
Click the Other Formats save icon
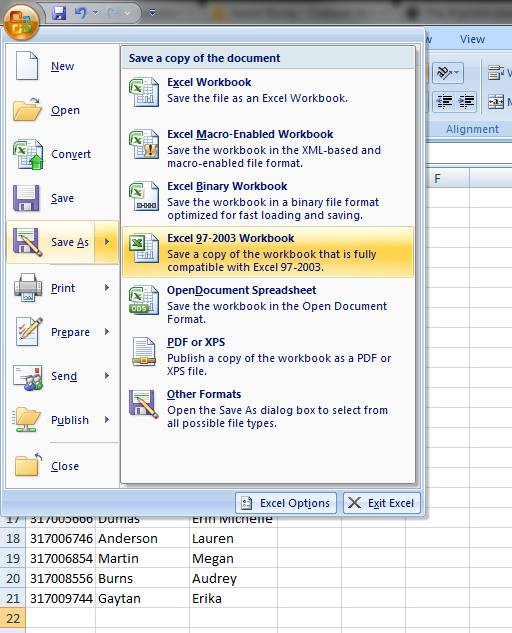click(144, 404)
